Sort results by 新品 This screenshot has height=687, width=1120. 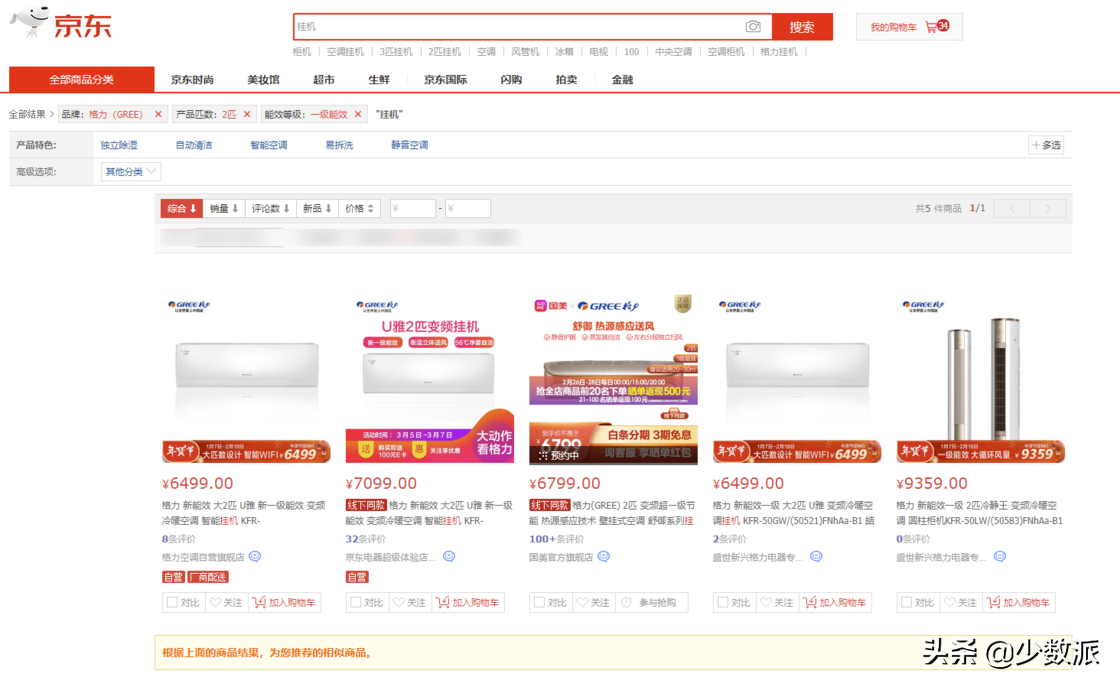click(316, 209)
